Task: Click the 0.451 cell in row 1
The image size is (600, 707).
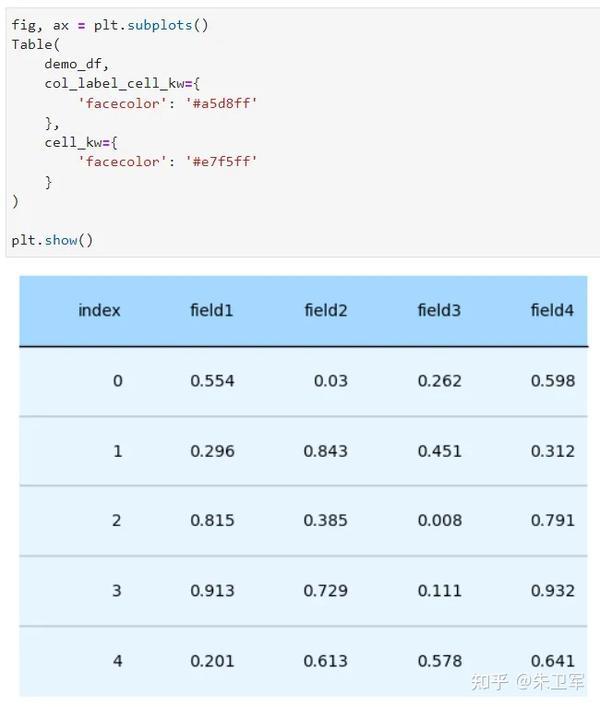Action: 440,451
